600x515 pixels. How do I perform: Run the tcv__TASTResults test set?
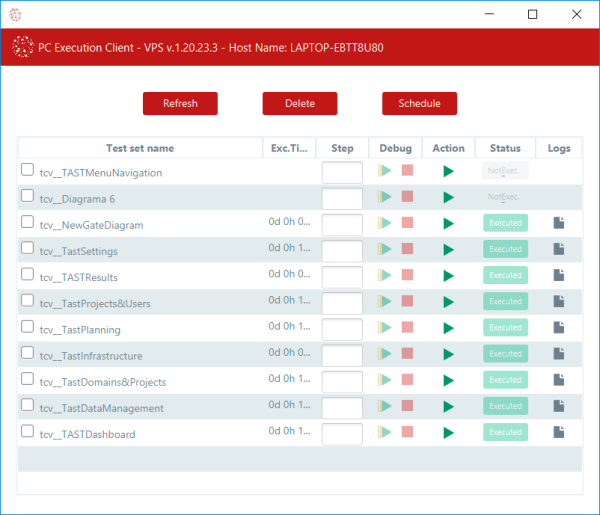pos(448,276)
